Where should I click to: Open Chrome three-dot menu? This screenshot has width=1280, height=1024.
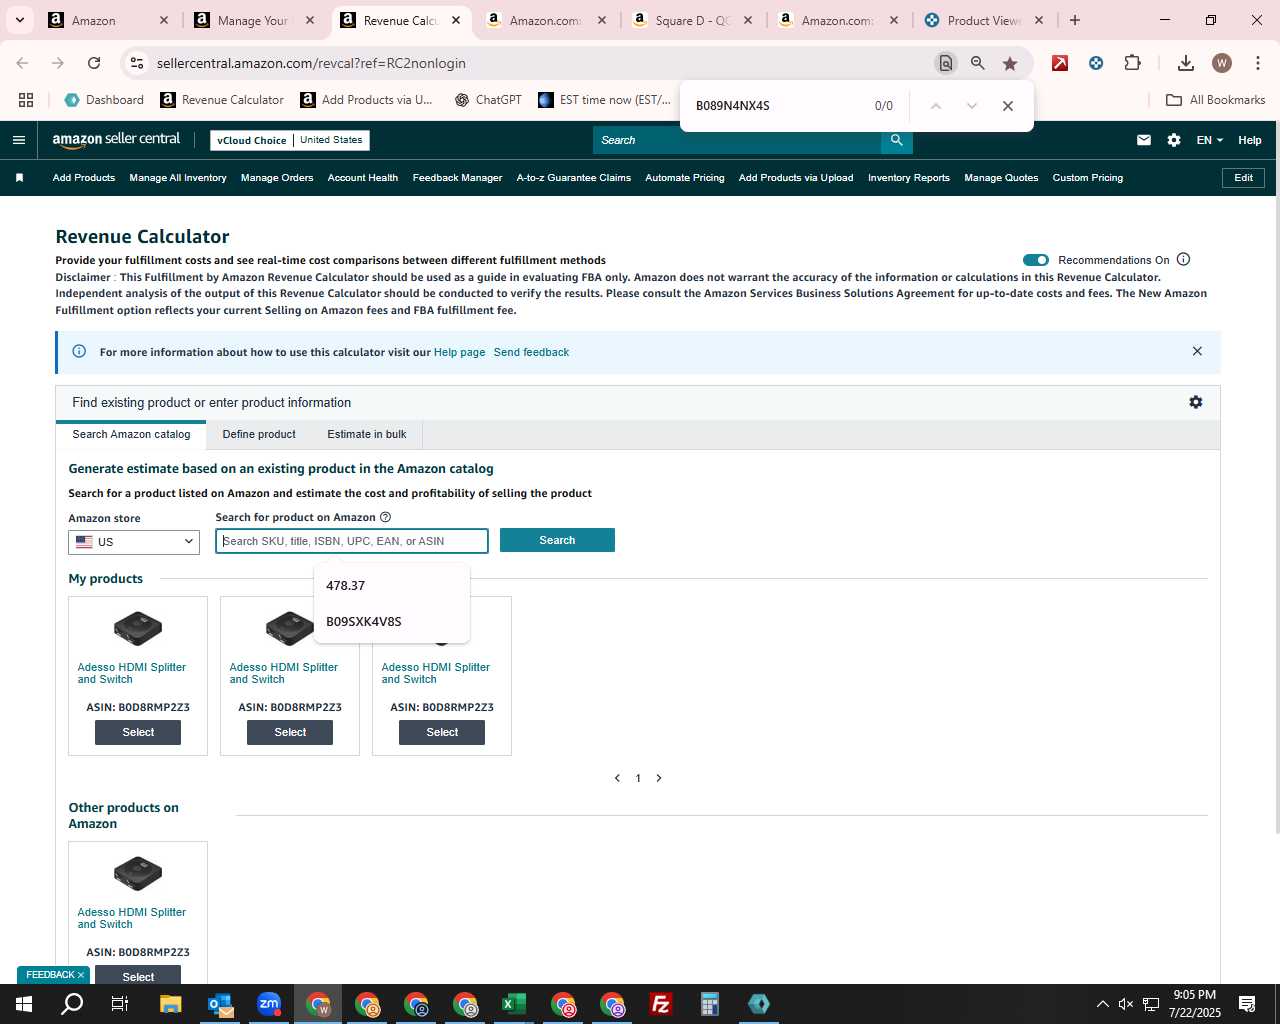(x=1258, y=63)
